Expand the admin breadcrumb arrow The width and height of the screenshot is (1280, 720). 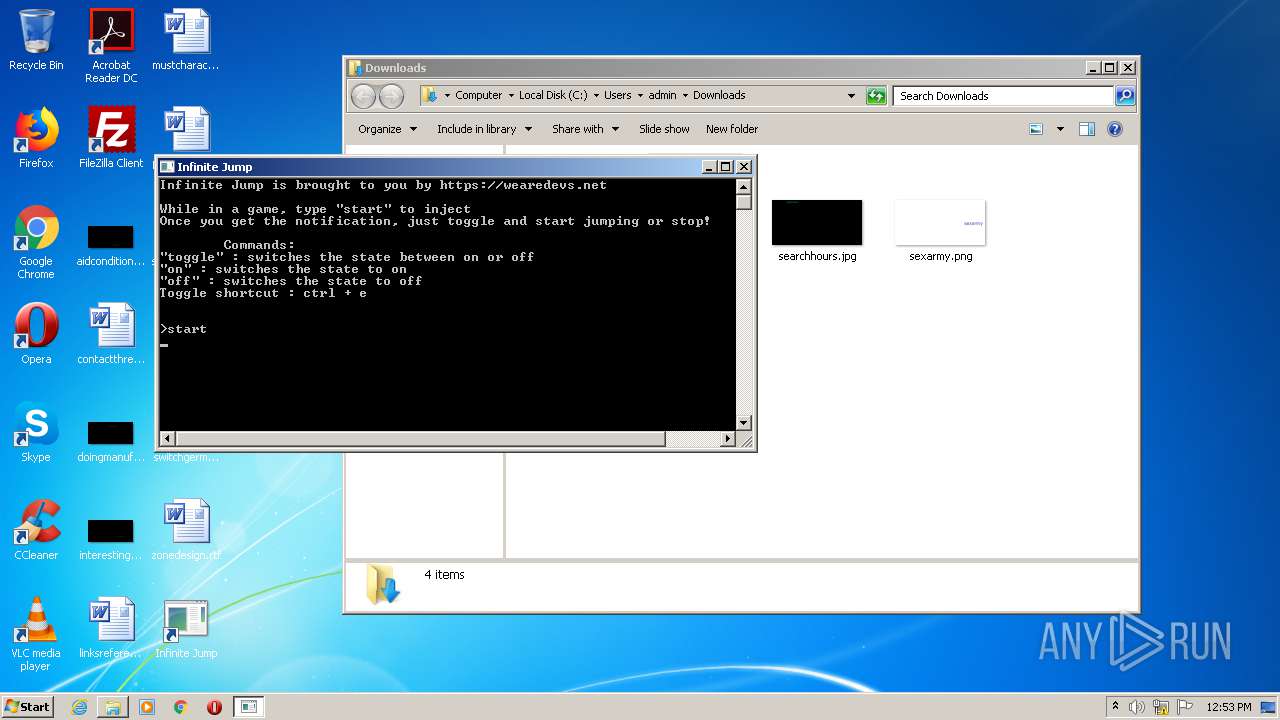685,96
